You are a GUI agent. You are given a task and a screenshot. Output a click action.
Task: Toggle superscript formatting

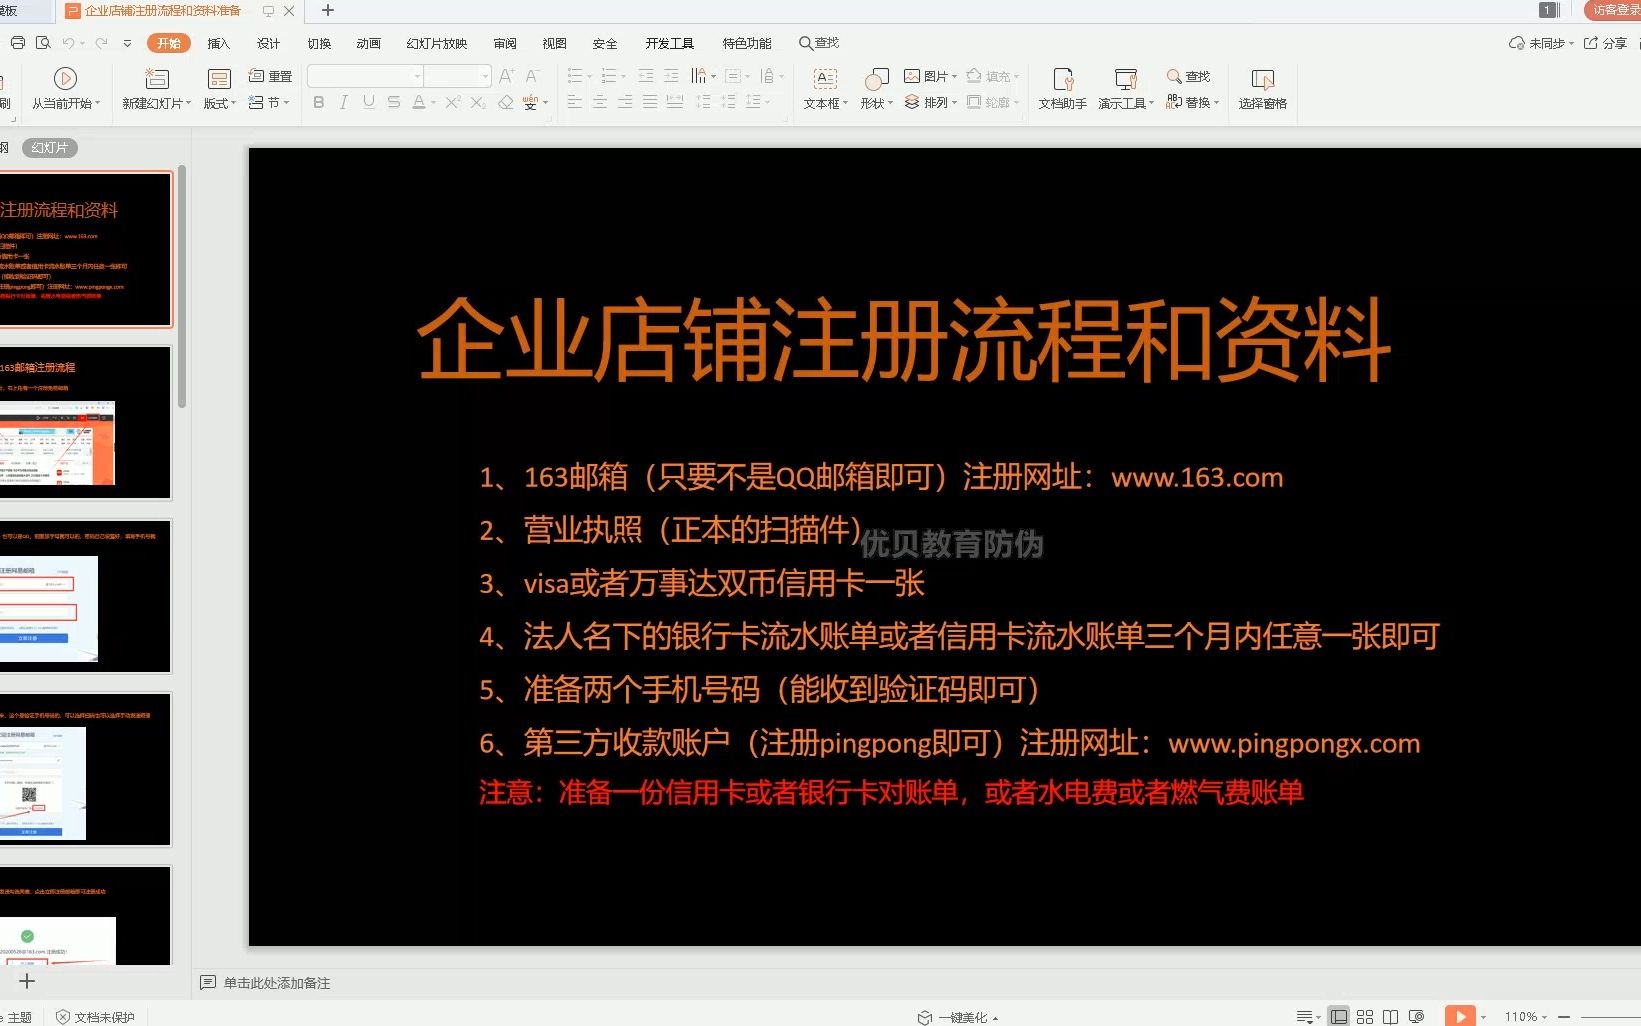tap(452, 102)
